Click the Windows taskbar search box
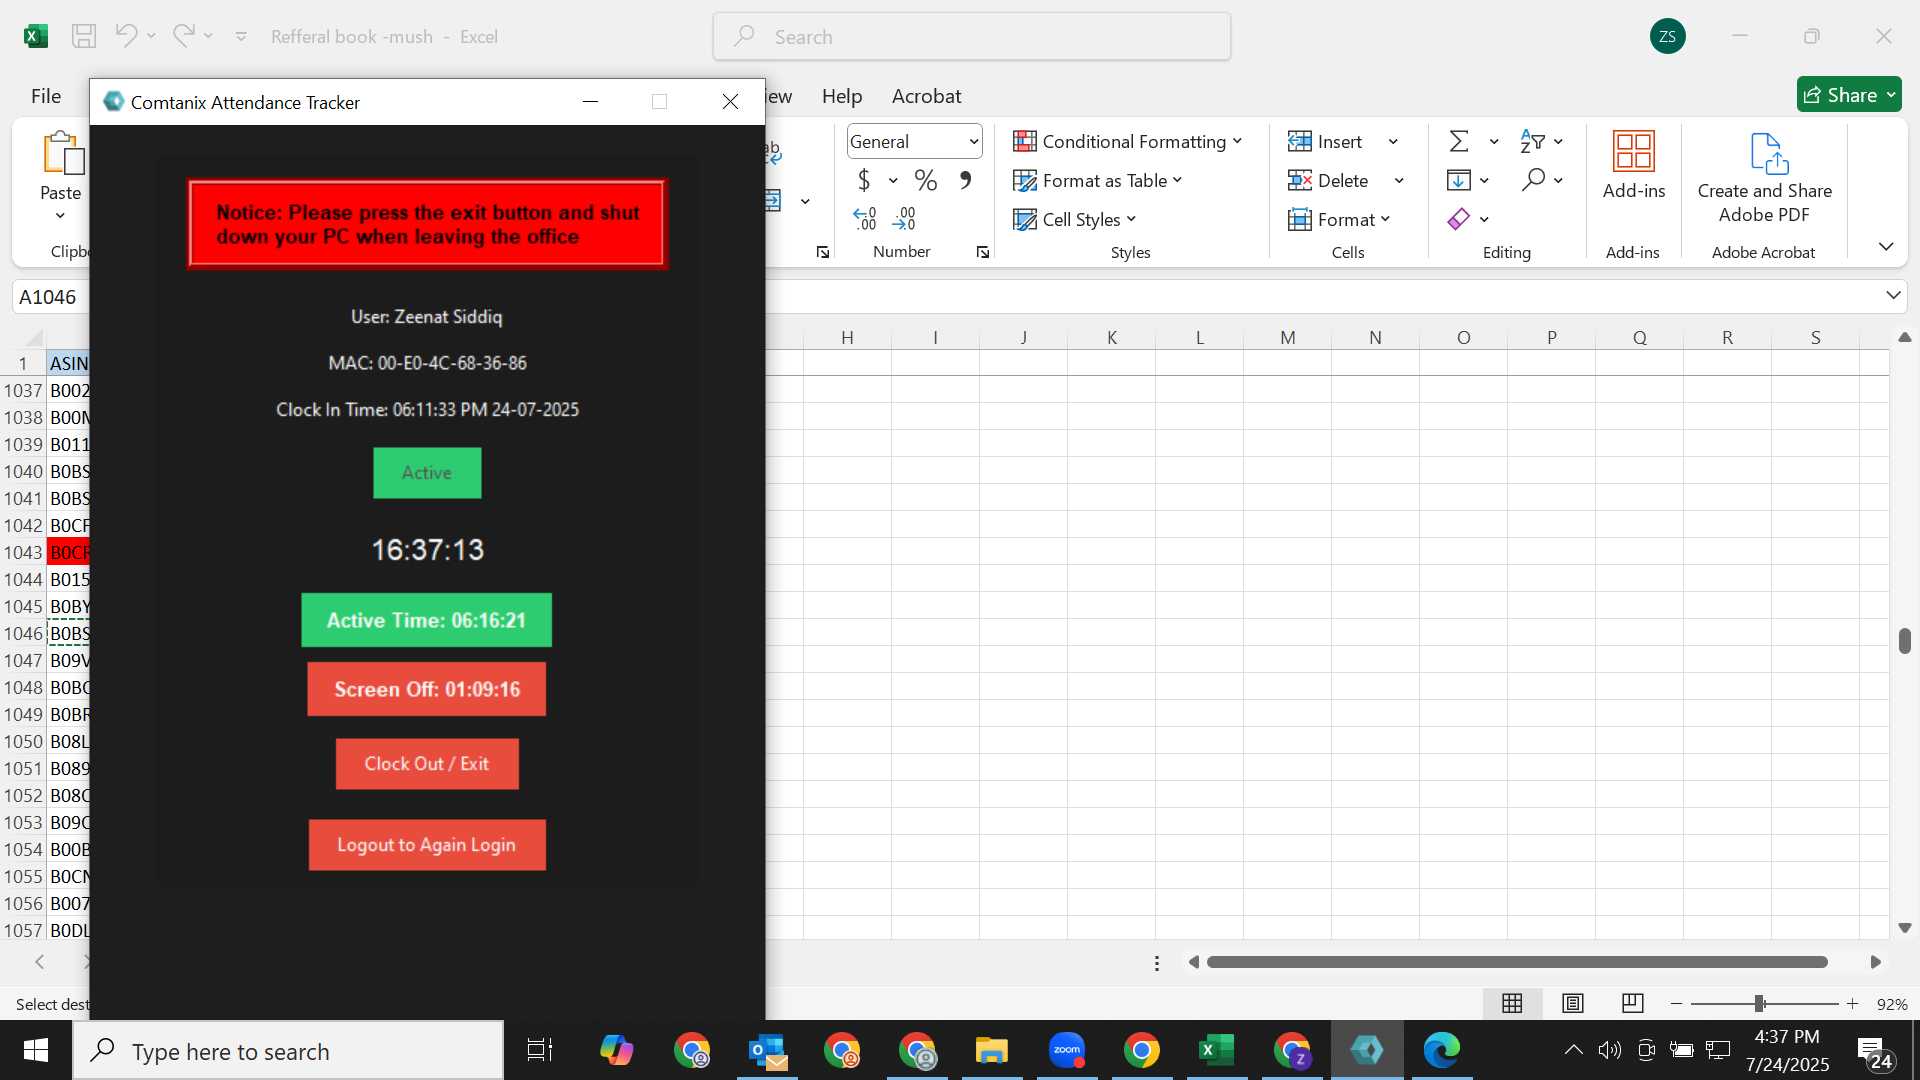Viewport: 1920px width, 1080px height. click(288, 1051)
